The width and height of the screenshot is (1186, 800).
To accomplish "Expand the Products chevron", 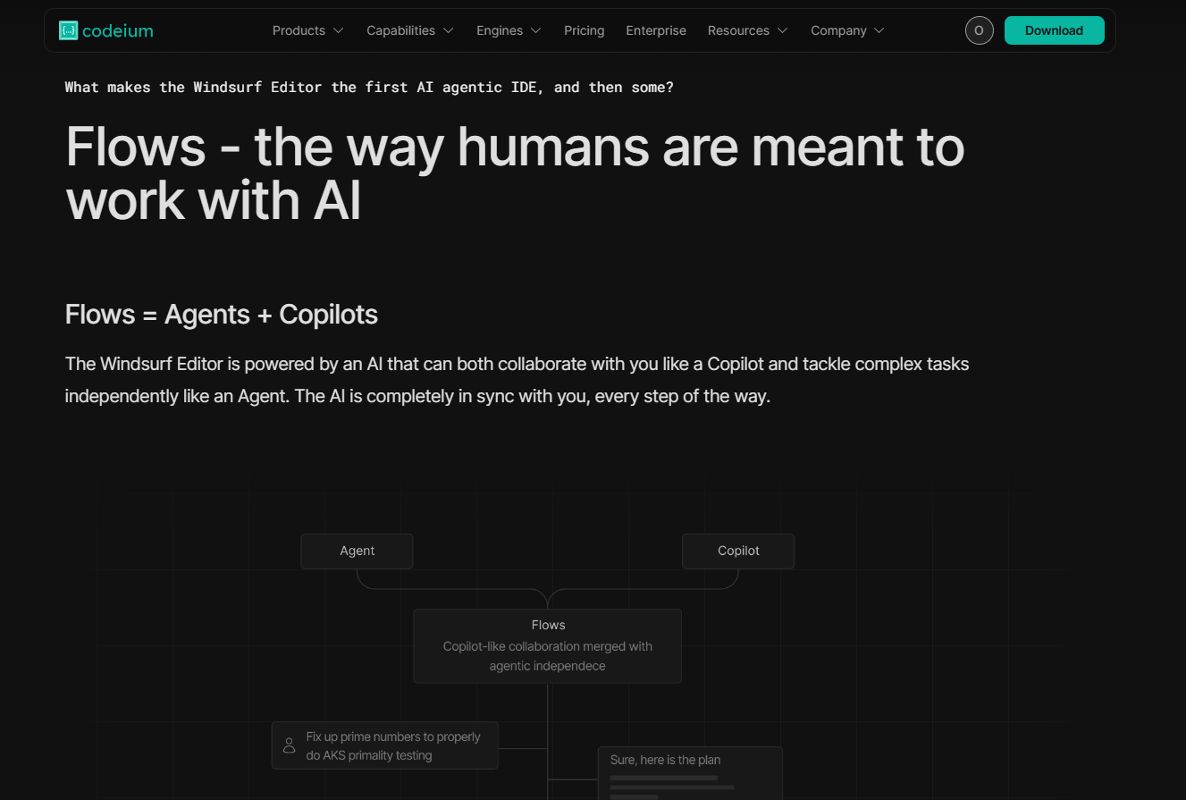I will pyautogui.click(x=338, y=30).
